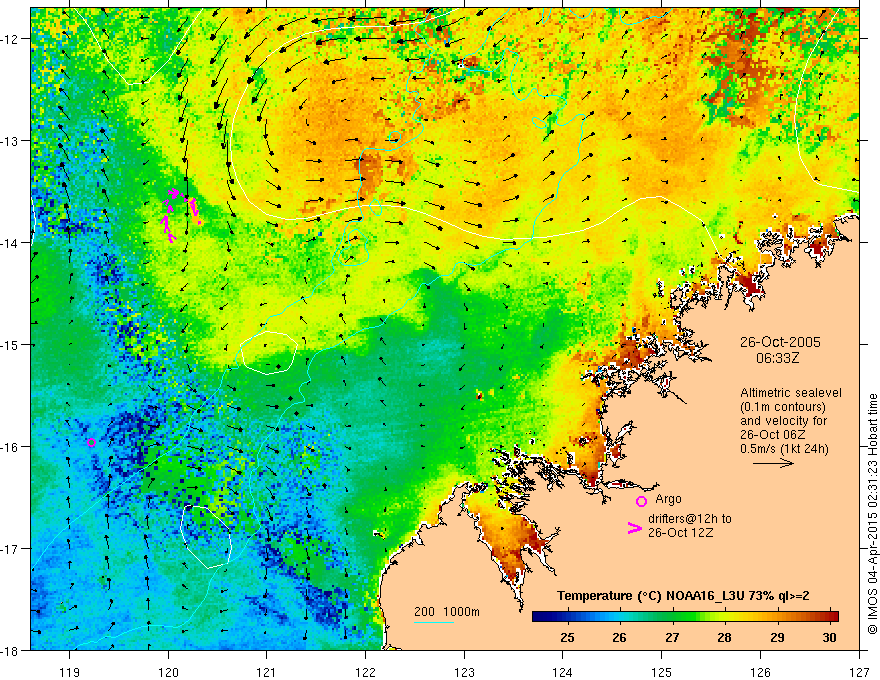Click latitude axis label -13
Image resolution: width=880 pixels, height=680 pixels.
pyautogui.click(x=11, y=140)
